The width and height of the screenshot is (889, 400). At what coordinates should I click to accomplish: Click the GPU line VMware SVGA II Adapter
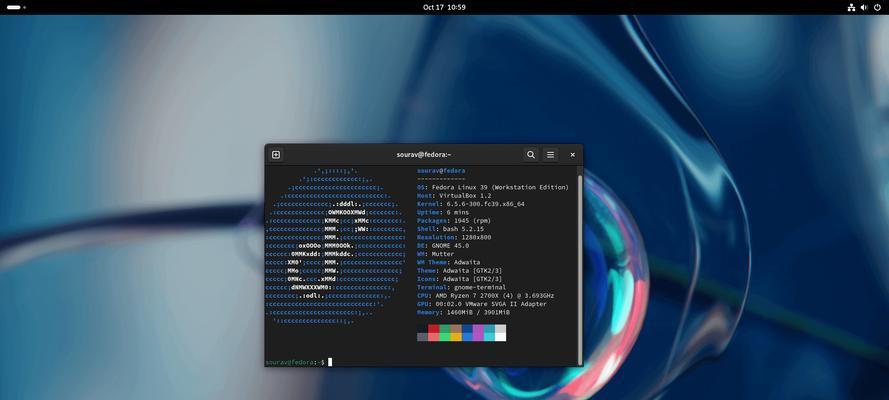tap(482, 304)
